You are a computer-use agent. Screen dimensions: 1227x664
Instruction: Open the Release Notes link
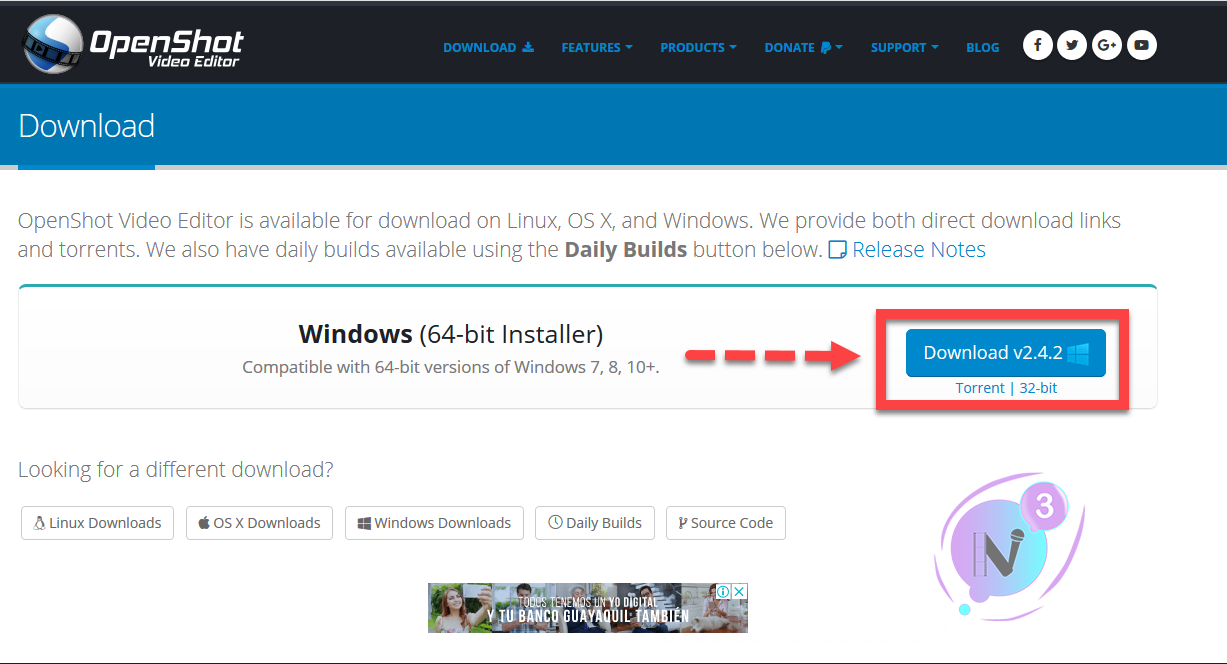(907, 250)
